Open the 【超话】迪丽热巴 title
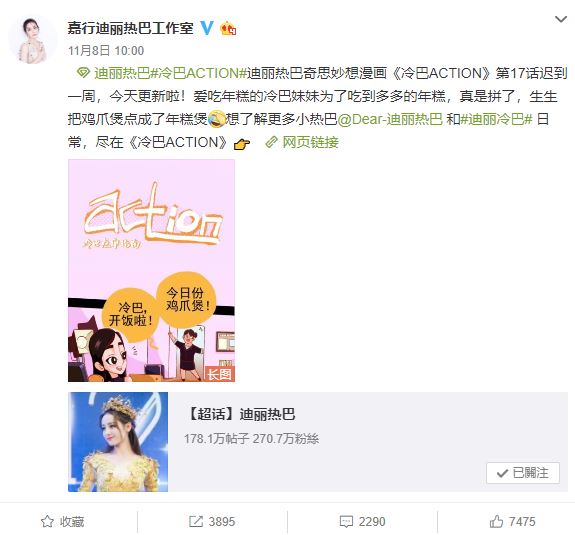Screen dimensions: 575x535 point(241,414)
